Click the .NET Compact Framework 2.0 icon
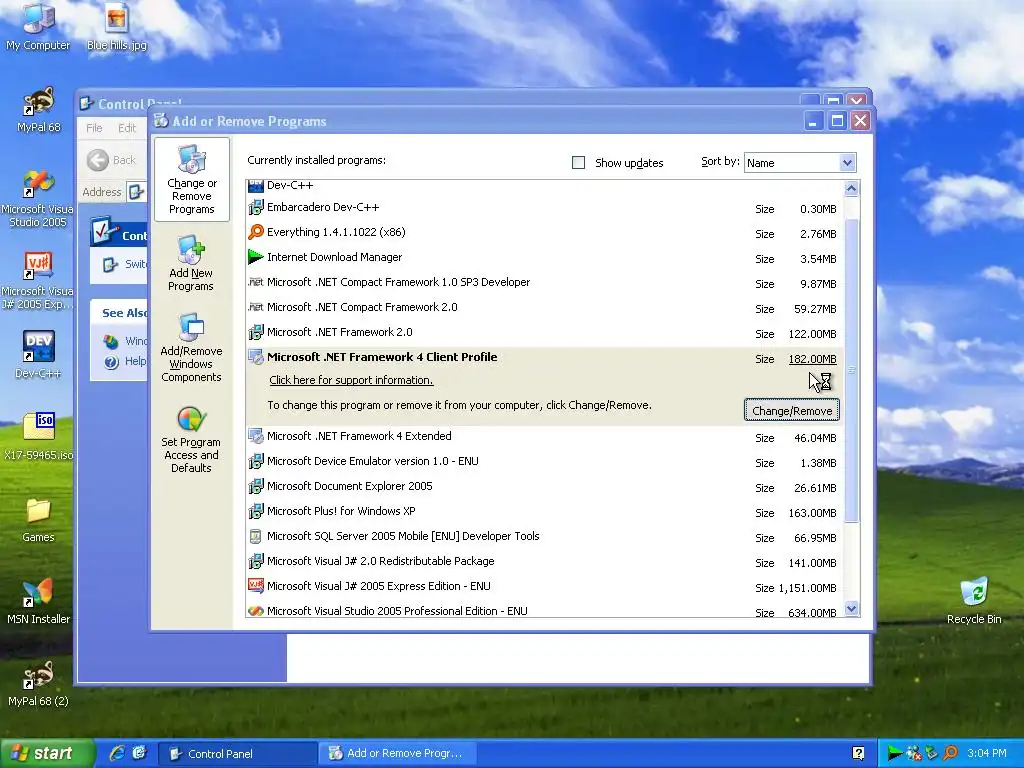This screenshot has height=768, width=1024. pos(256,307)
